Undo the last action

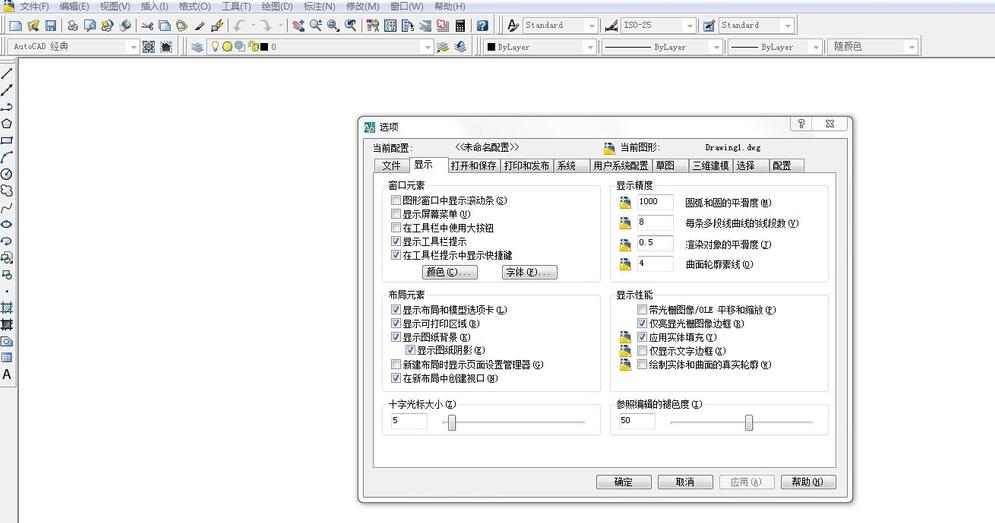[239, 25]
